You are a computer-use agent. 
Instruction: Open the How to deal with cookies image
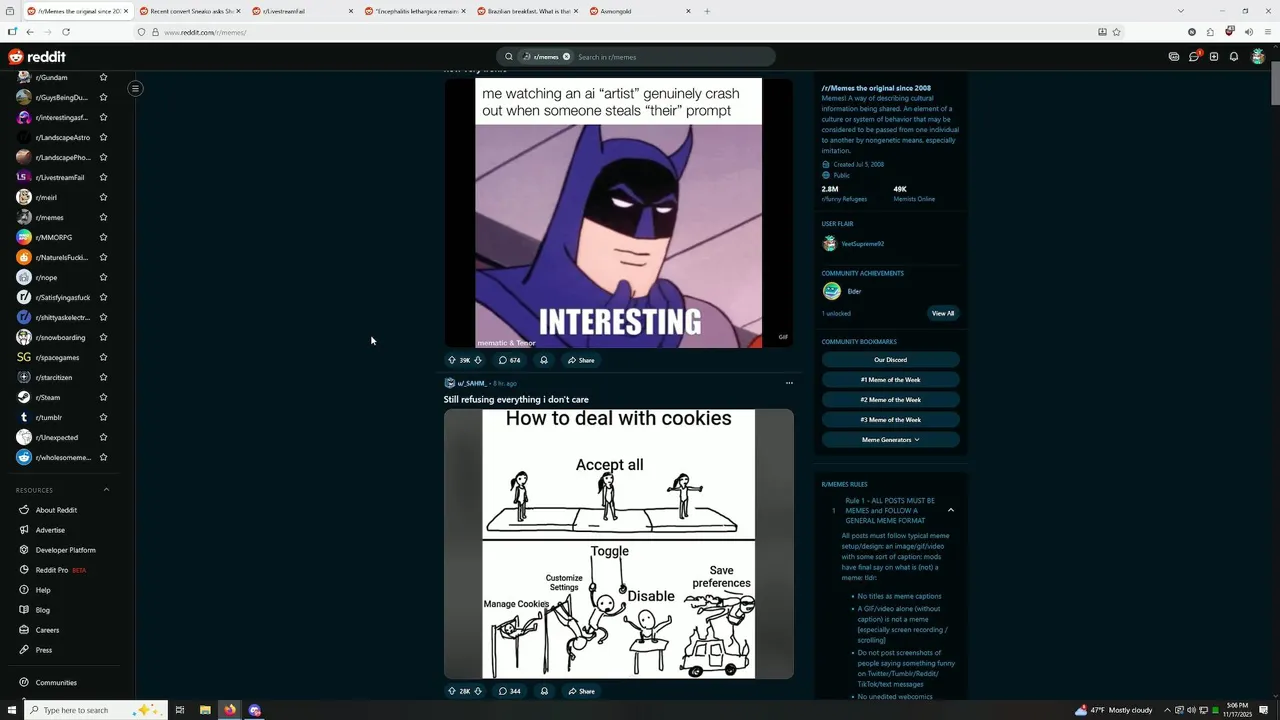[618, 544]
